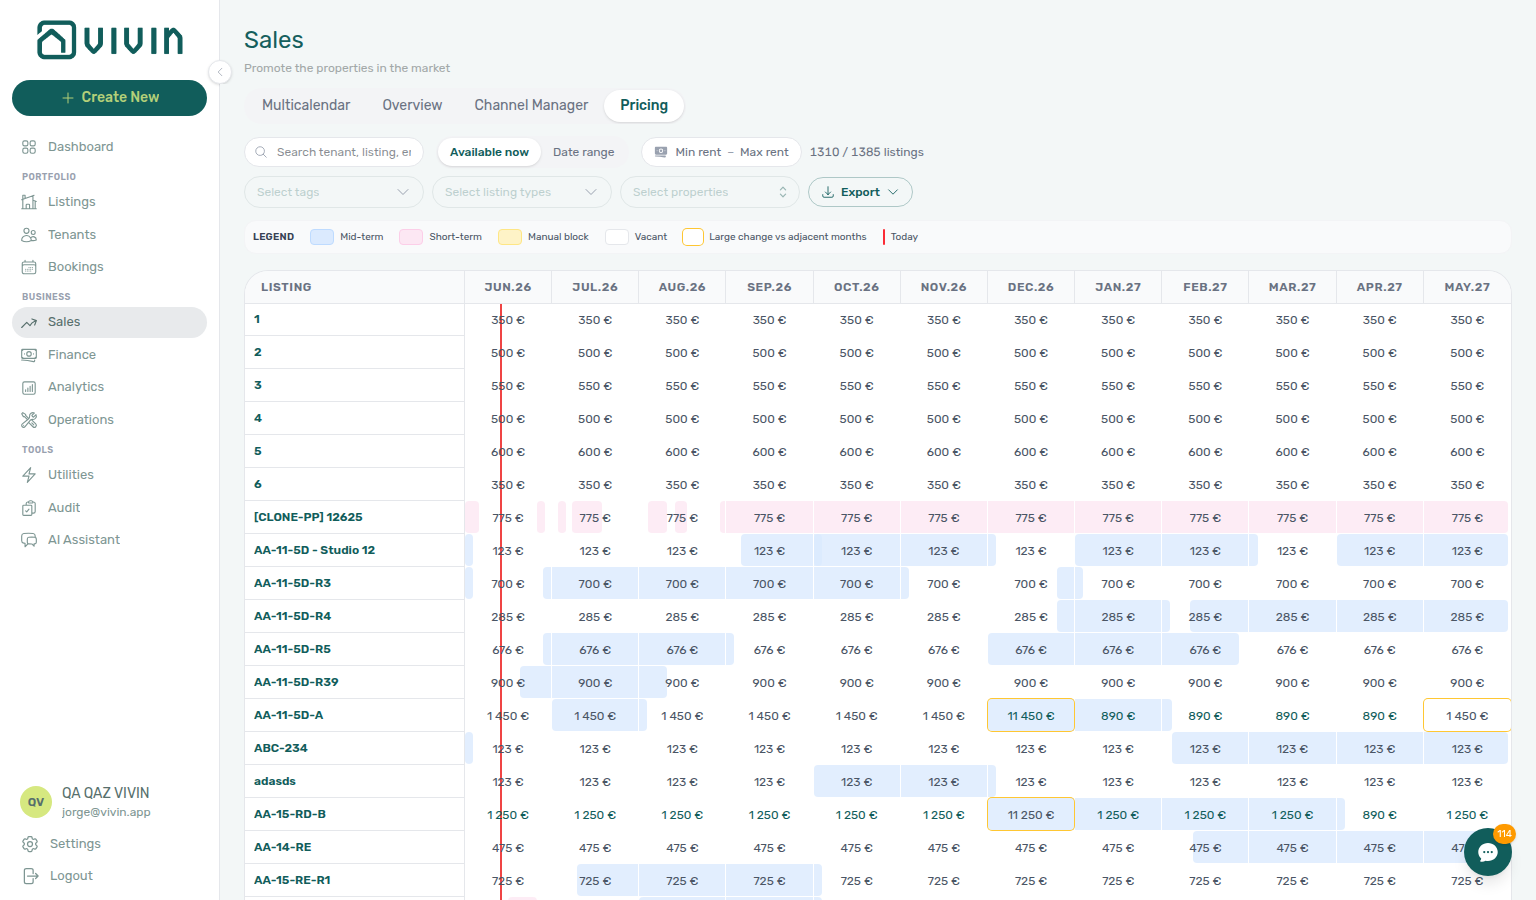Open listing AA-15-RD-B
The width and height of the screenshot is (1536, 900).
290,814
